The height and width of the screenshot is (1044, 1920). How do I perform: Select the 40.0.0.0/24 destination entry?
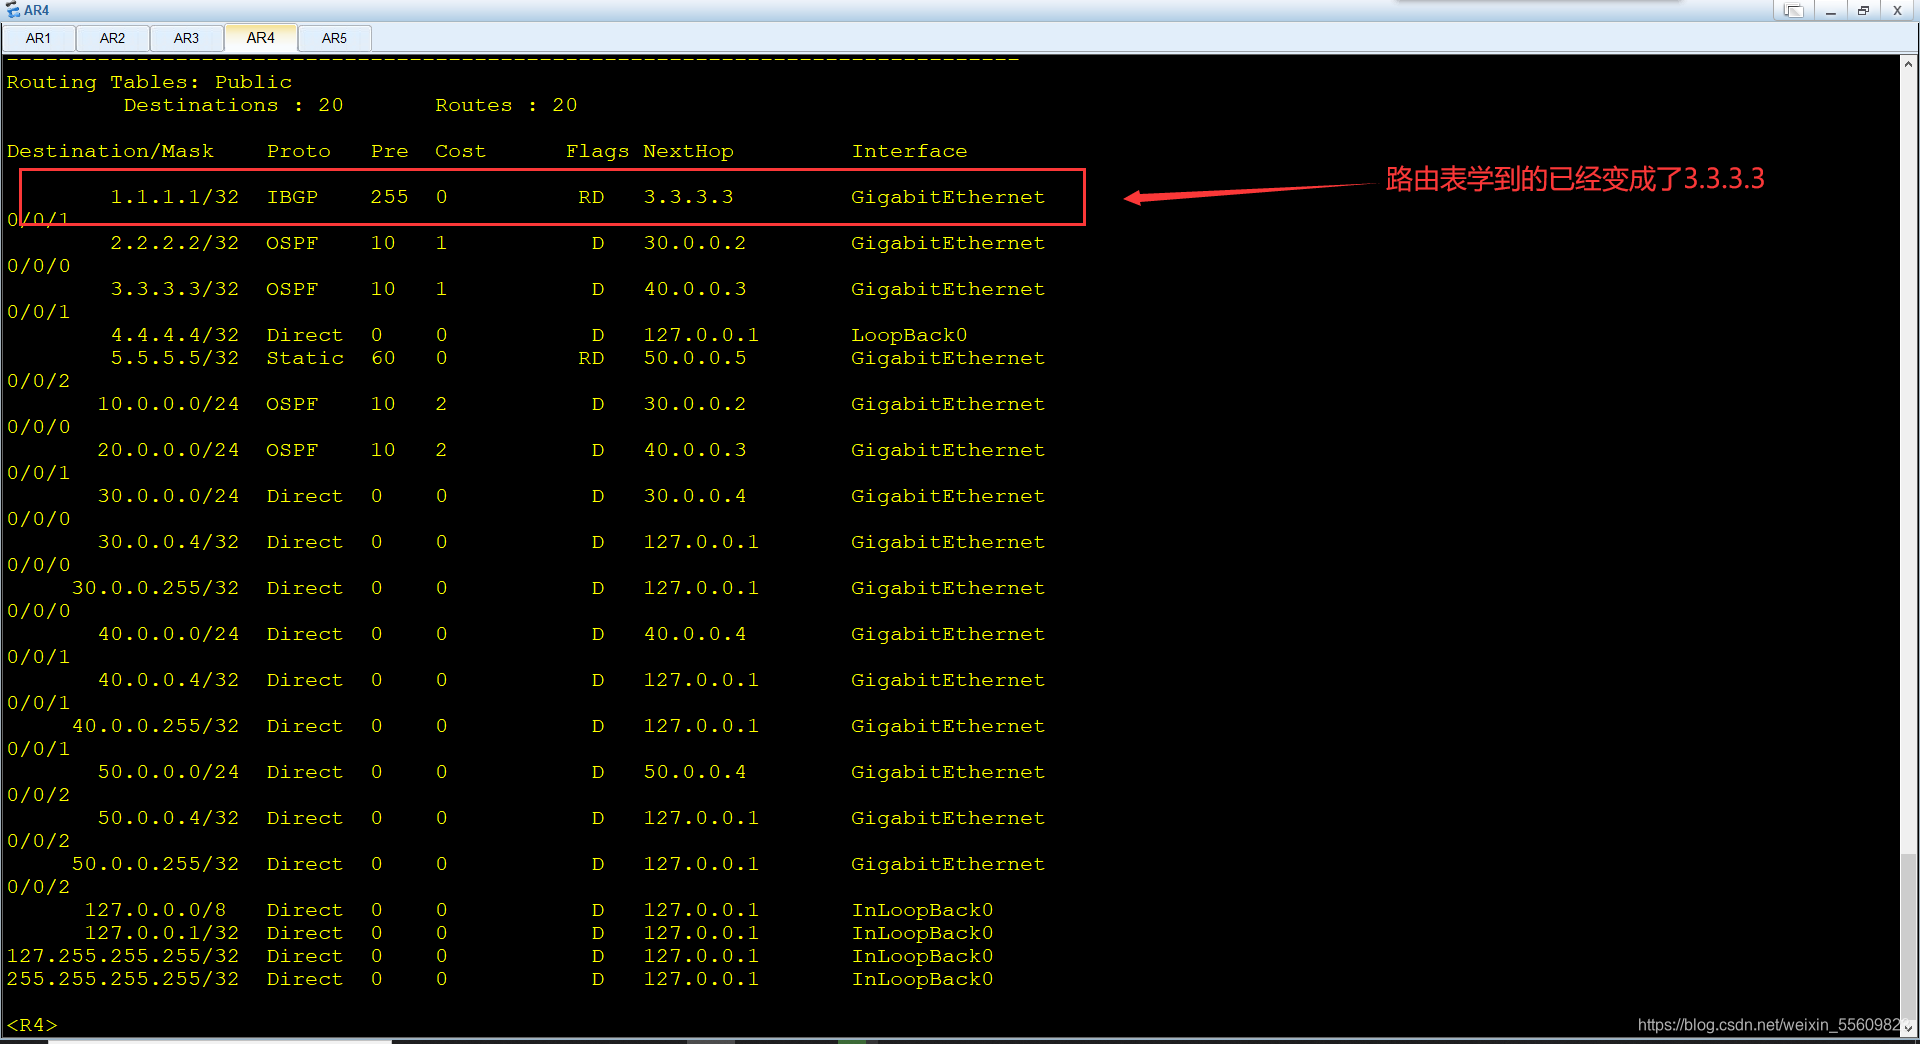point(168,634)
